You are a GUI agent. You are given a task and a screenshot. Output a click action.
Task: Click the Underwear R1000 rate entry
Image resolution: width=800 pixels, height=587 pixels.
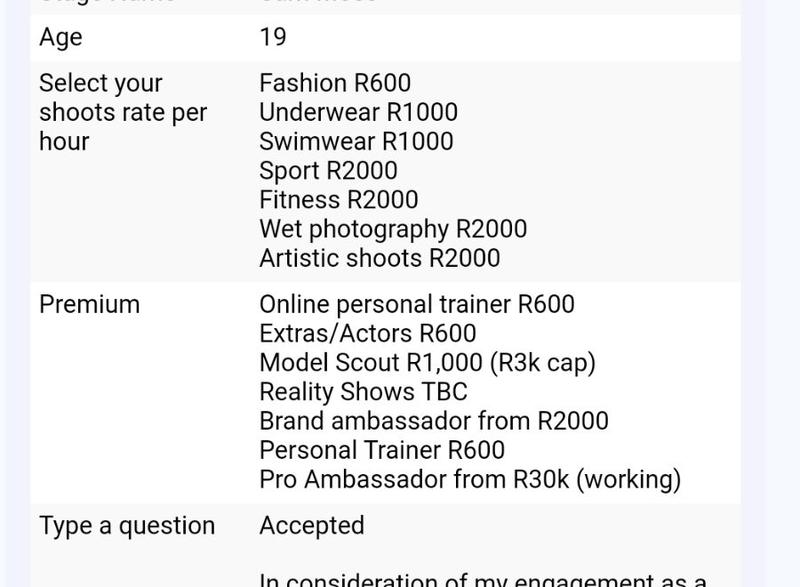pyautogui.click(x=359, y=112)
